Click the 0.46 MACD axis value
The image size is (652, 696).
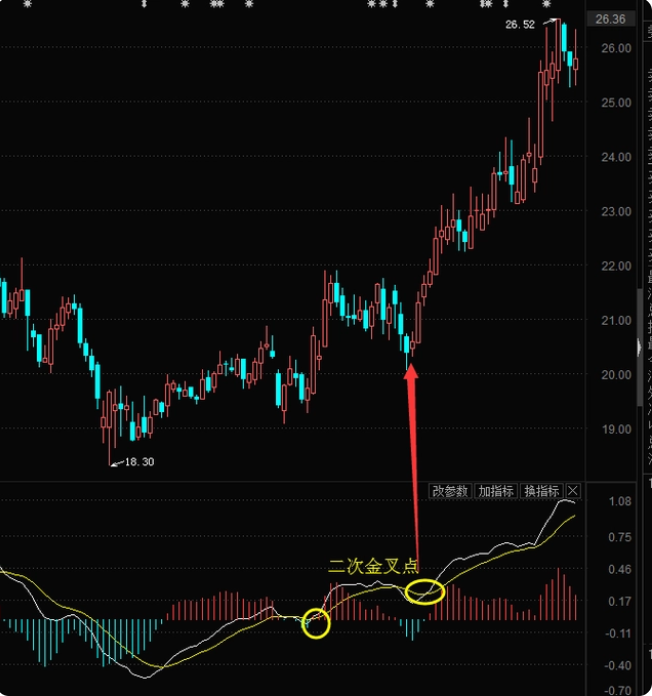click(x=620, y=569)
